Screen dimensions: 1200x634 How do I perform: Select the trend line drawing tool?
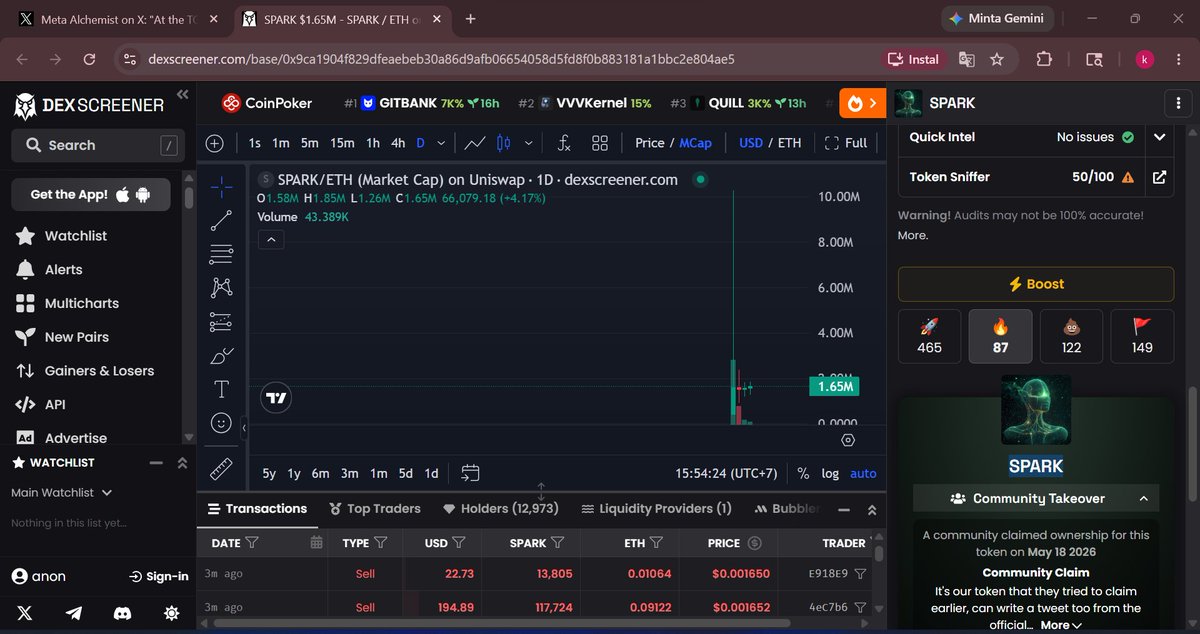[222, 220]
